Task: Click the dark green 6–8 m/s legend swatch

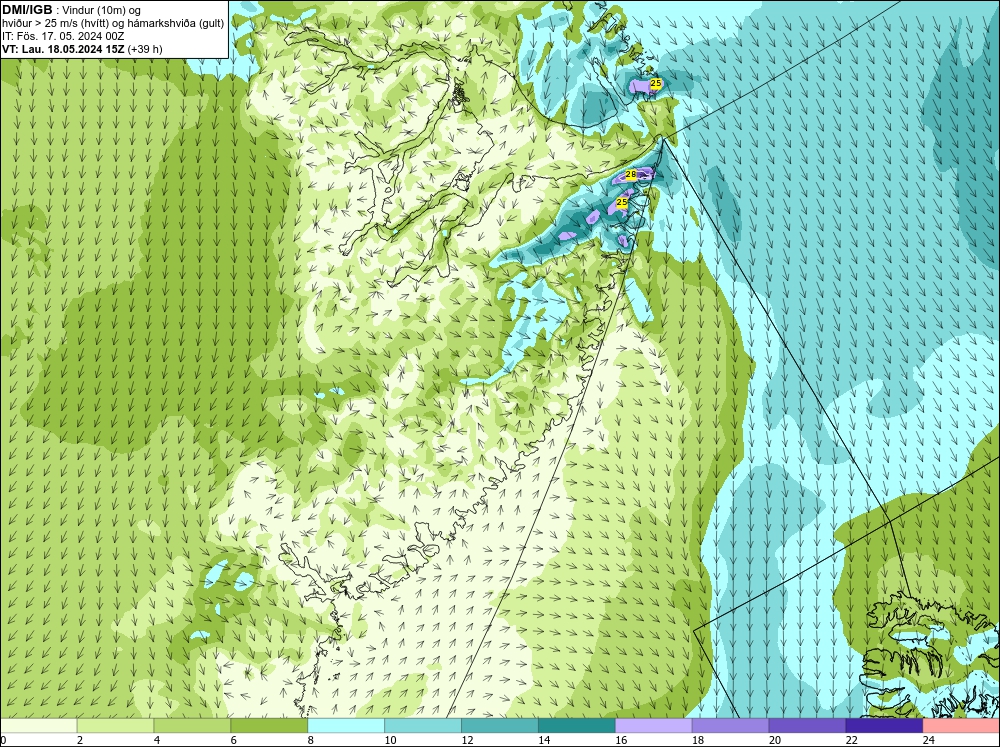Action: [269, 725]
